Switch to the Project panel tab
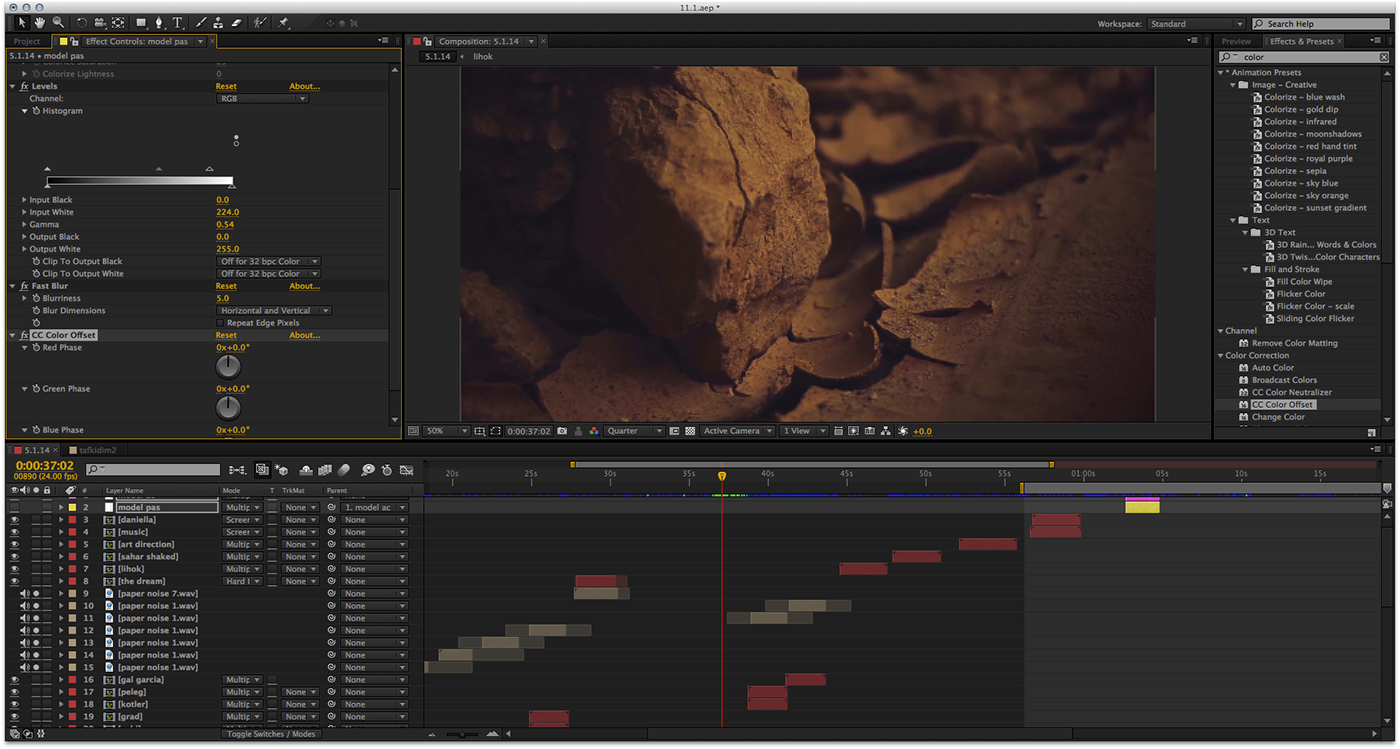The image size is (1400, 749). [x=28, y=41]
